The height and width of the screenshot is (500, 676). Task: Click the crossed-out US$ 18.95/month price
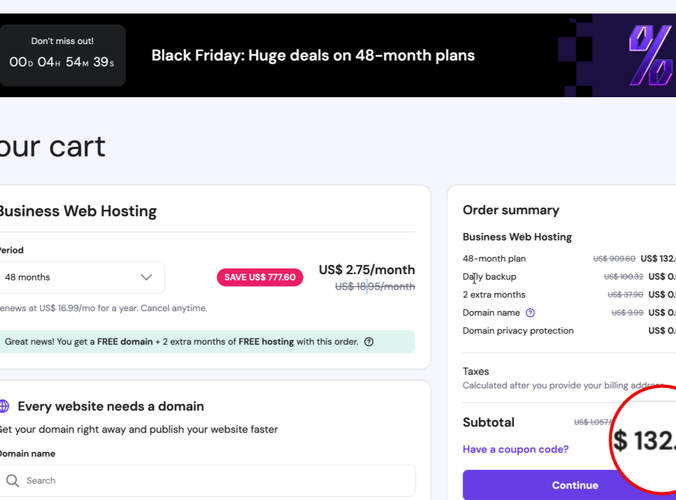pyautogui.click(x=374, y=287)
